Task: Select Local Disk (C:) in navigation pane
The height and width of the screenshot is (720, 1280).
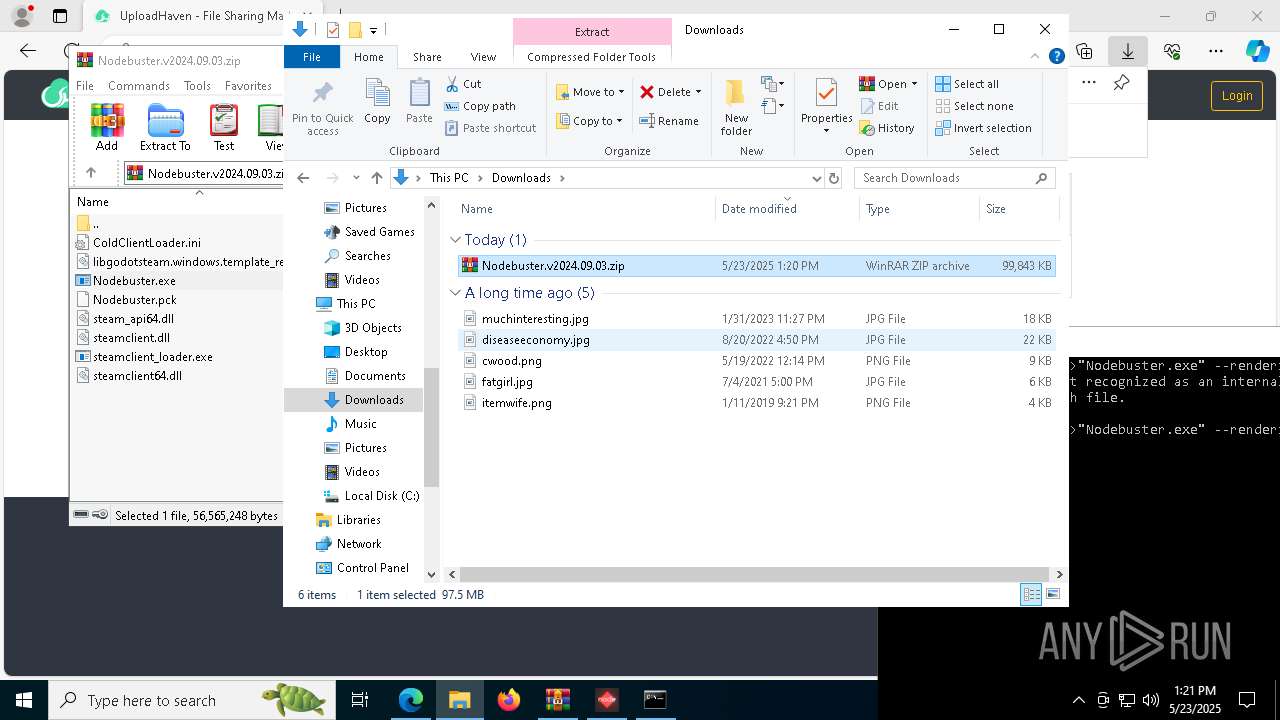Action: pos(370,496)
